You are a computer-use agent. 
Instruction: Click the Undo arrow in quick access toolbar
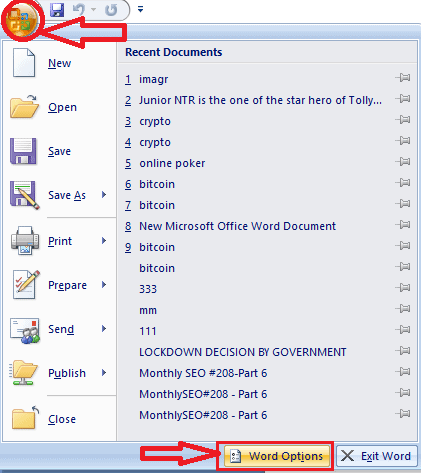coord(79,10)
